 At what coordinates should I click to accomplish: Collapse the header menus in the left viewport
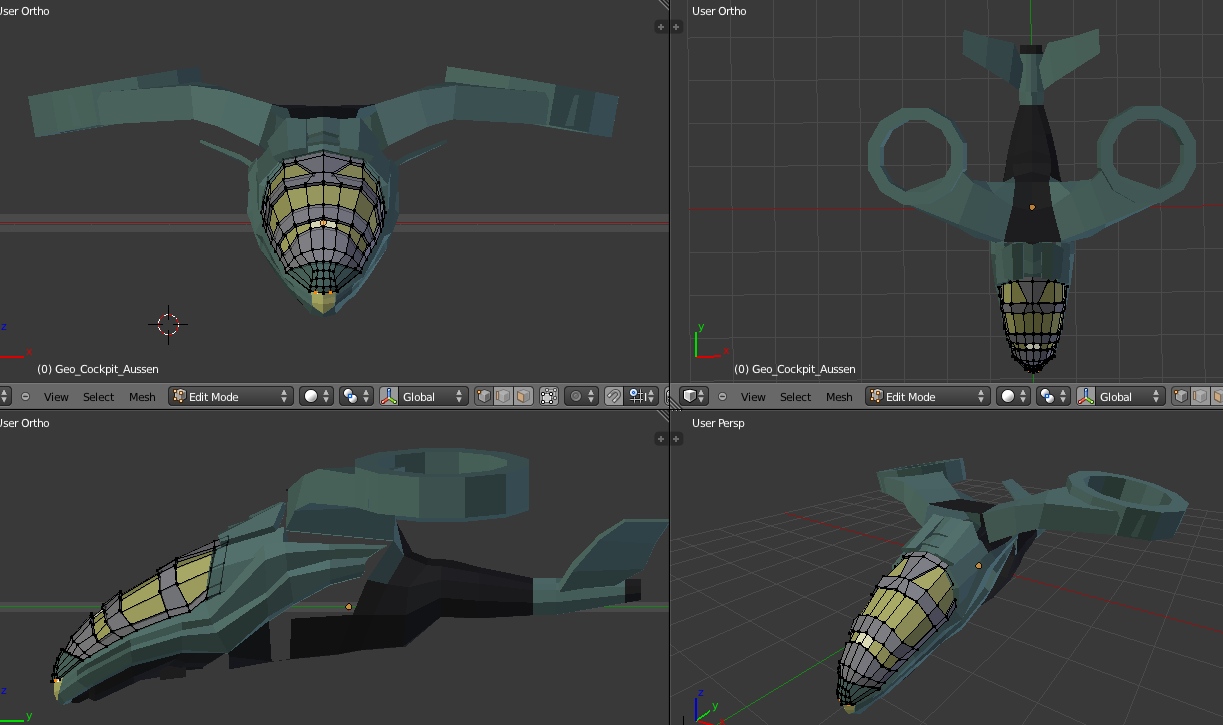pos(25,397)
